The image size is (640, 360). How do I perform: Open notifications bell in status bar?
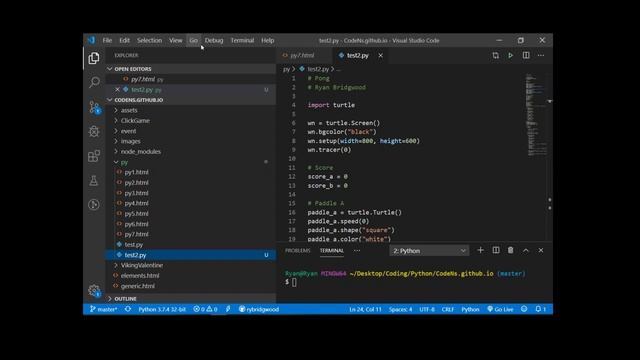pos(541,309)
